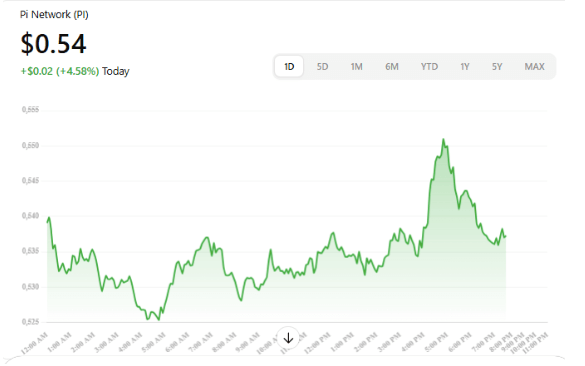Click the 0,550 y-axis label

30,146
